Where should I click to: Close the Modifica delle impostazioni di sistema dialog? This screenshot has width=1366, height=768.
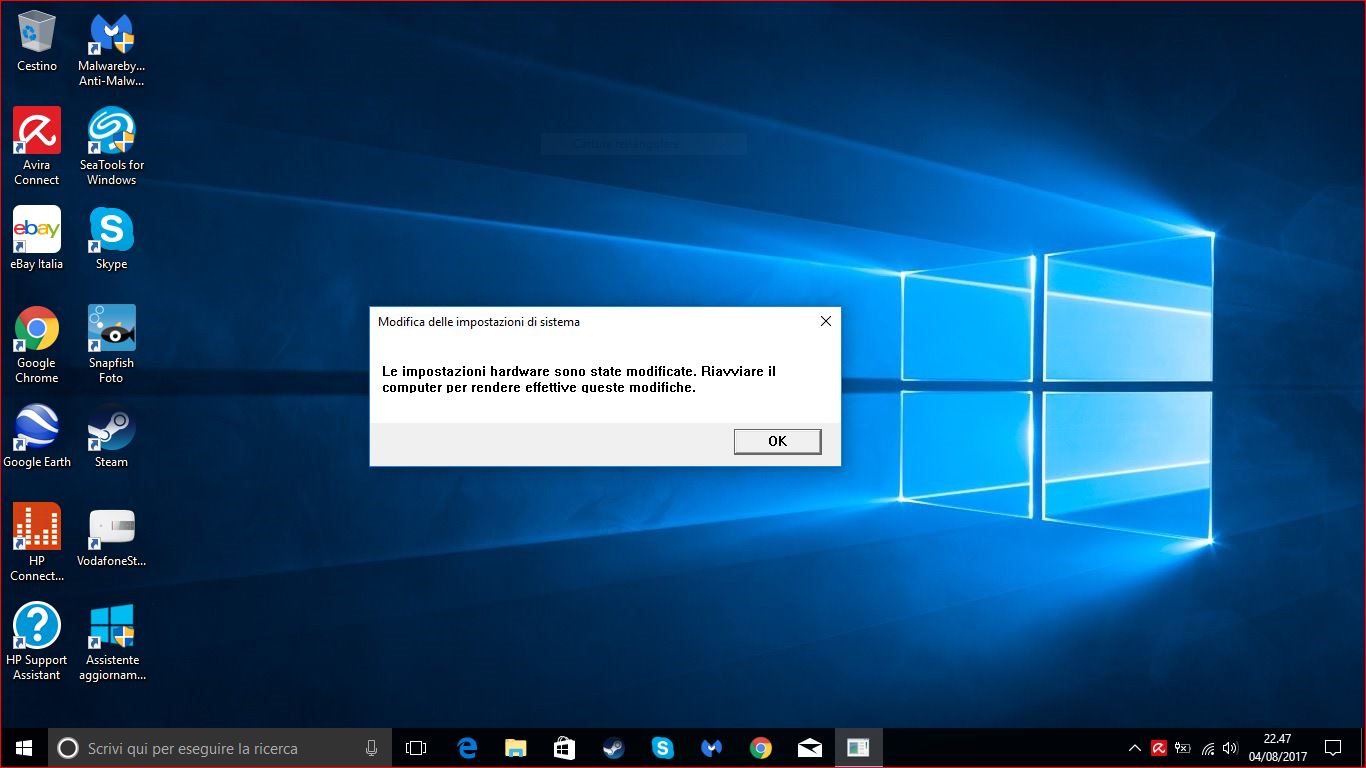point(826,322)
